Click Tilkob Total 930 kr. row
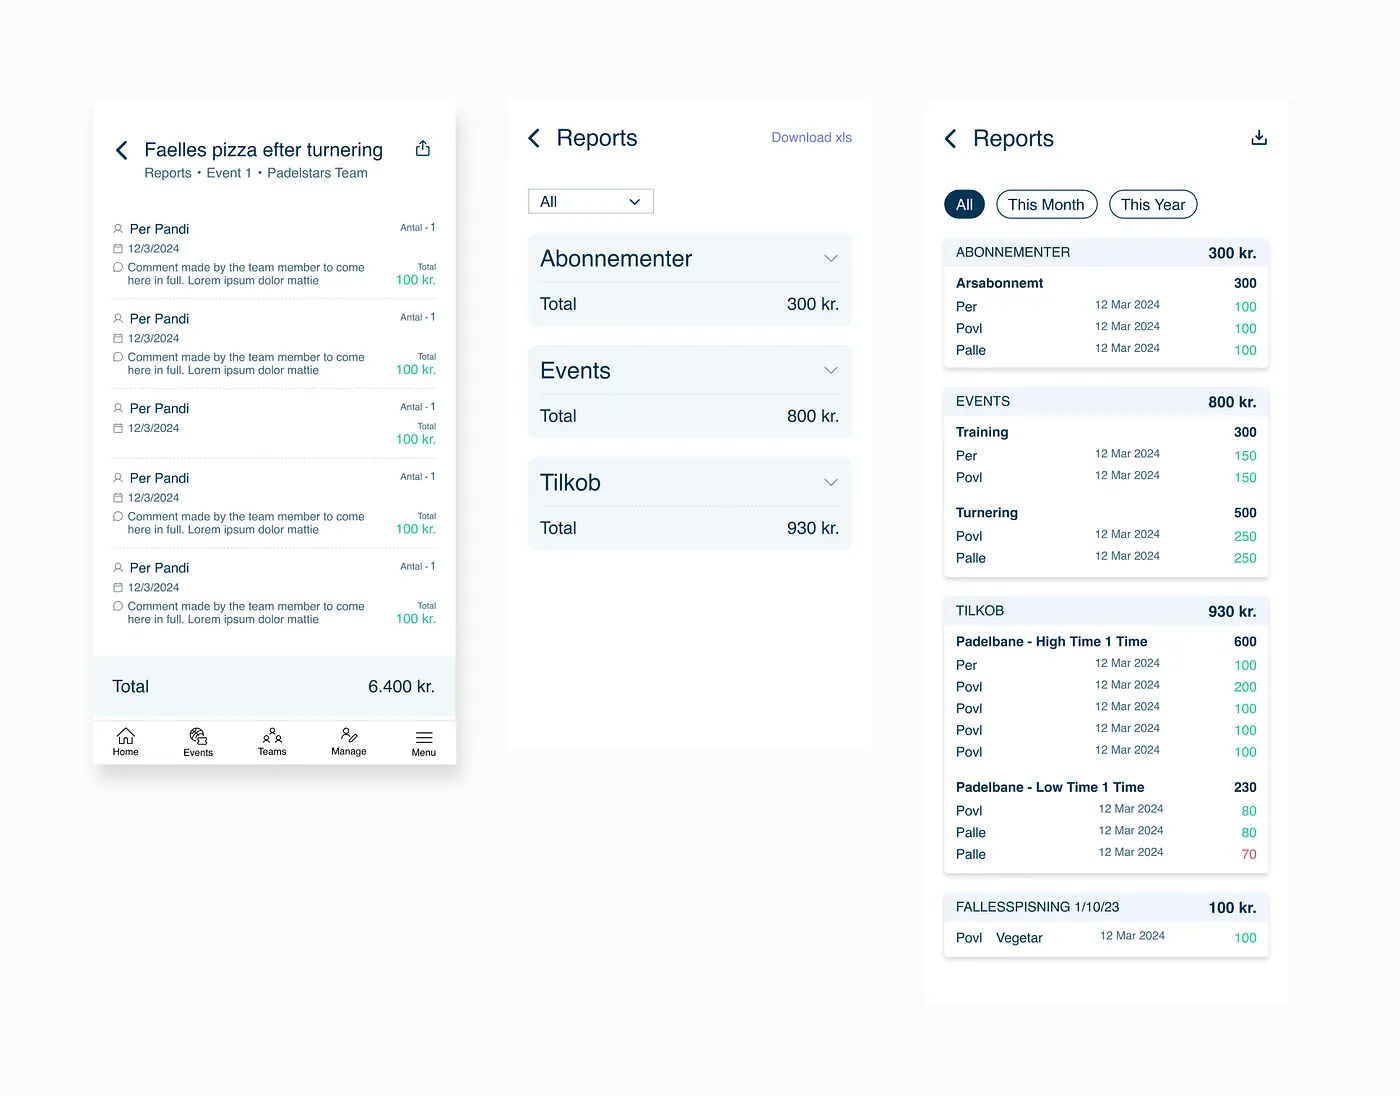The width and height of the screenshot is (1400, 1096). [690, 528]
